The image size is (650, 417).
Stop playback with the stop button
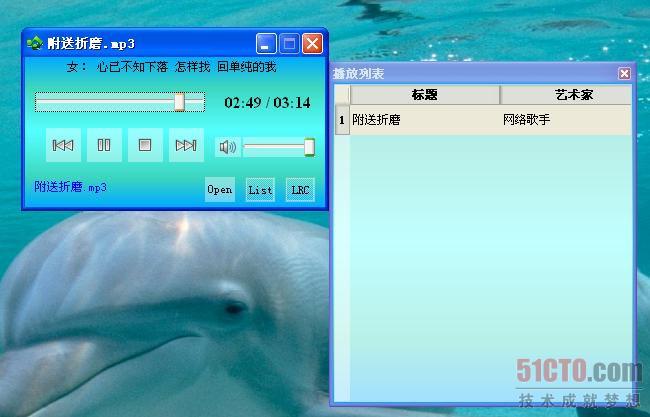[x=145, y=145]
